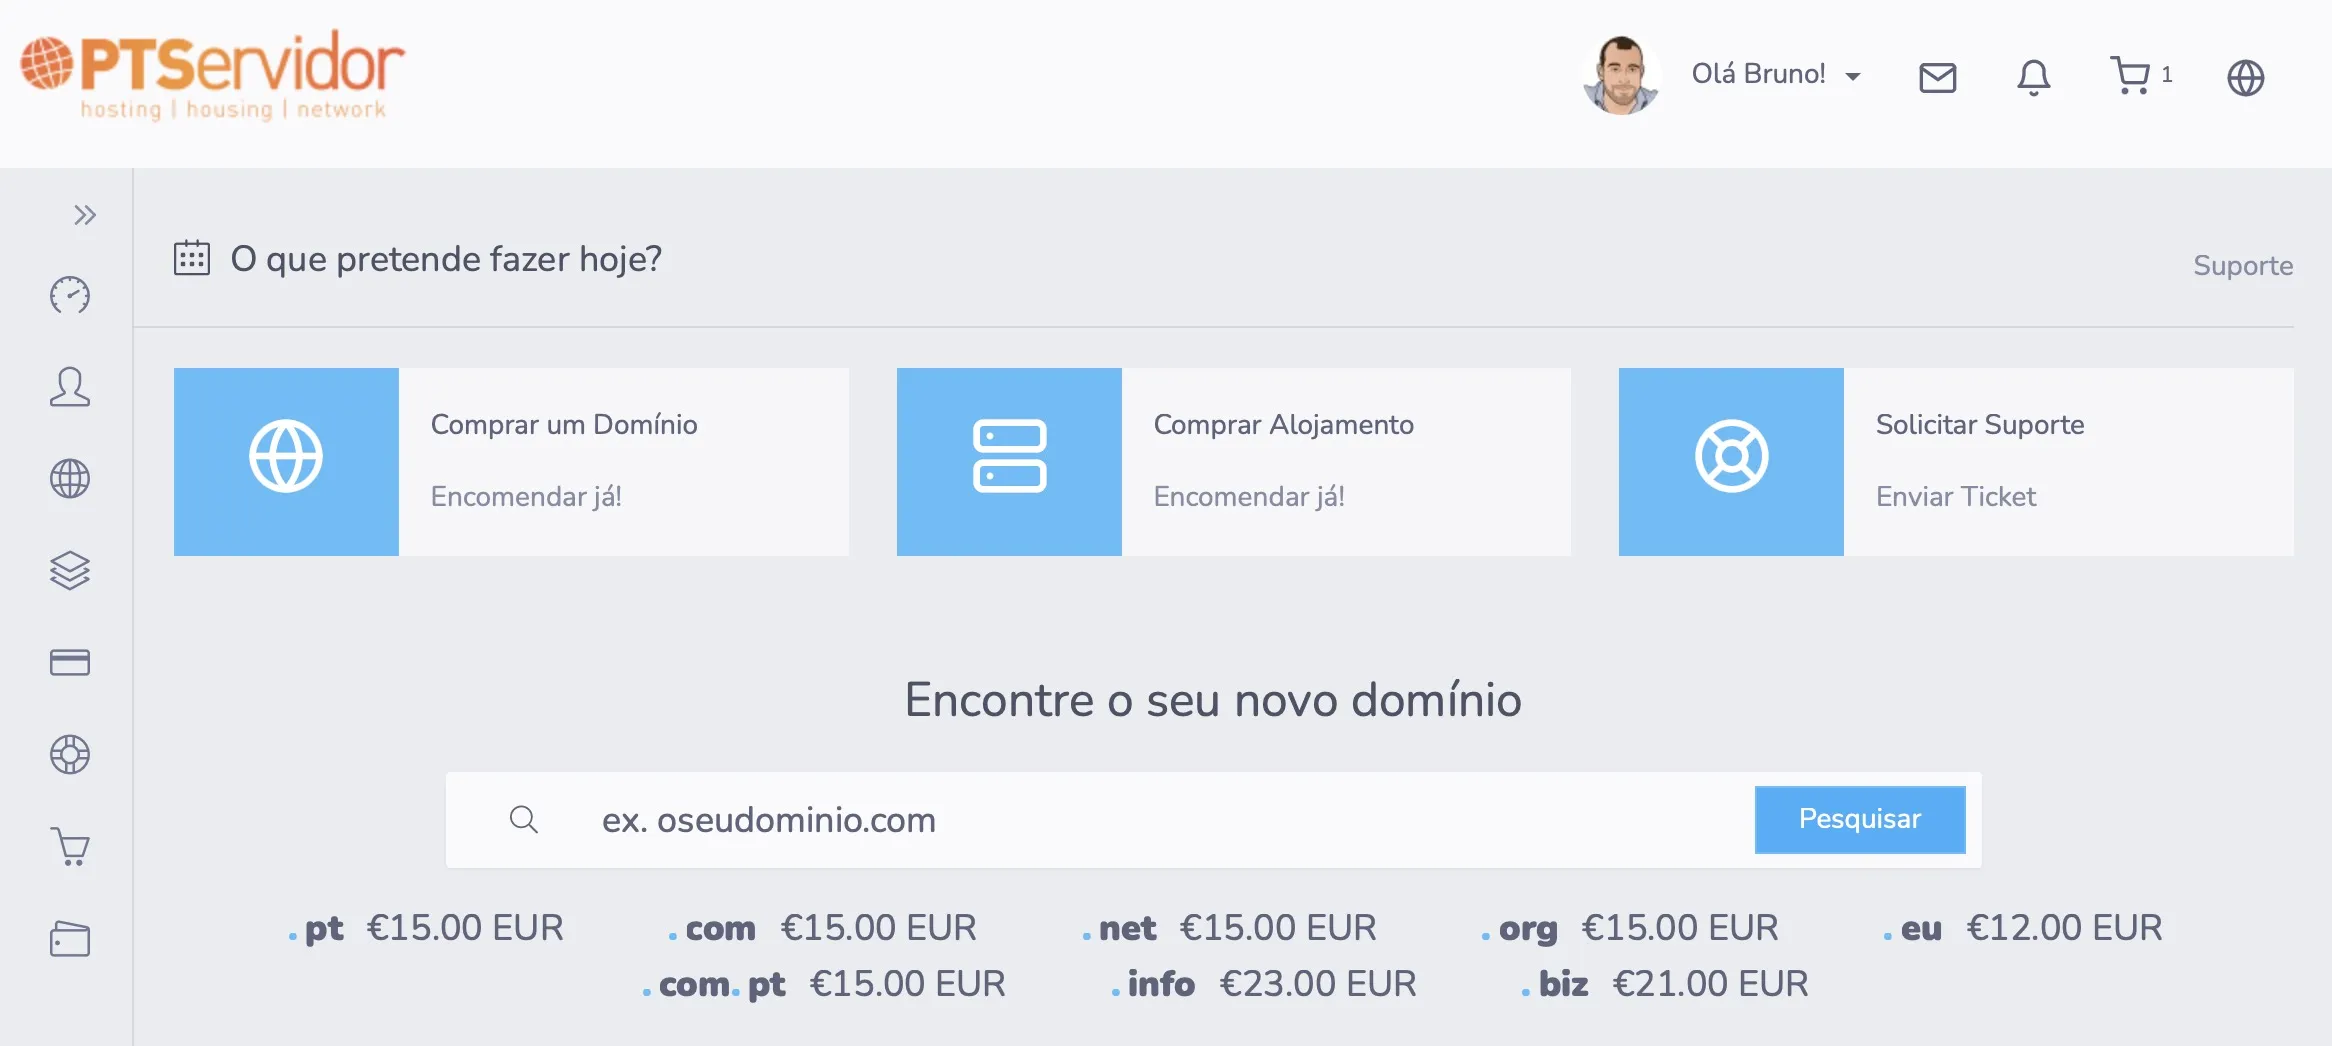Click the Pesquisar search button
This screenshot has height=1046, width=2332.
(x=1860, y=819)
